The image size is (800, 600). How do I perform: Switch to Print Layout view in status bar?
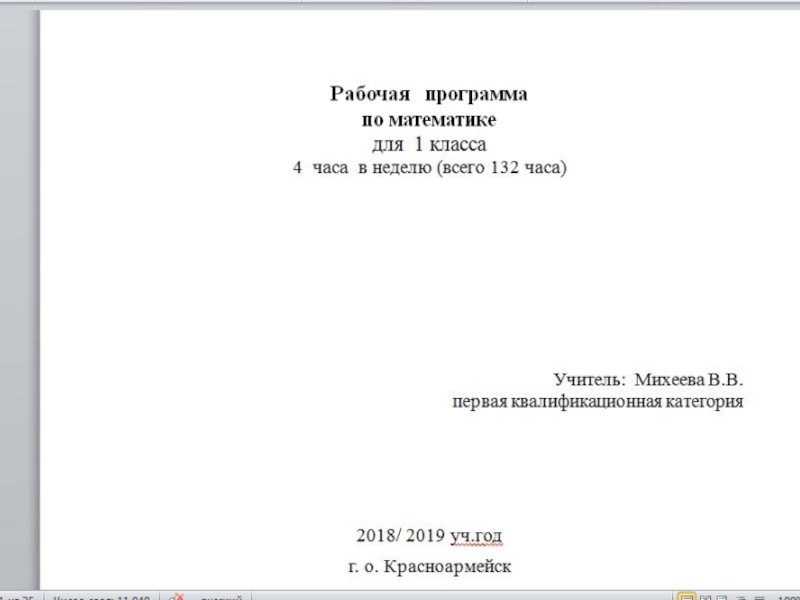[x=687, y=597]
